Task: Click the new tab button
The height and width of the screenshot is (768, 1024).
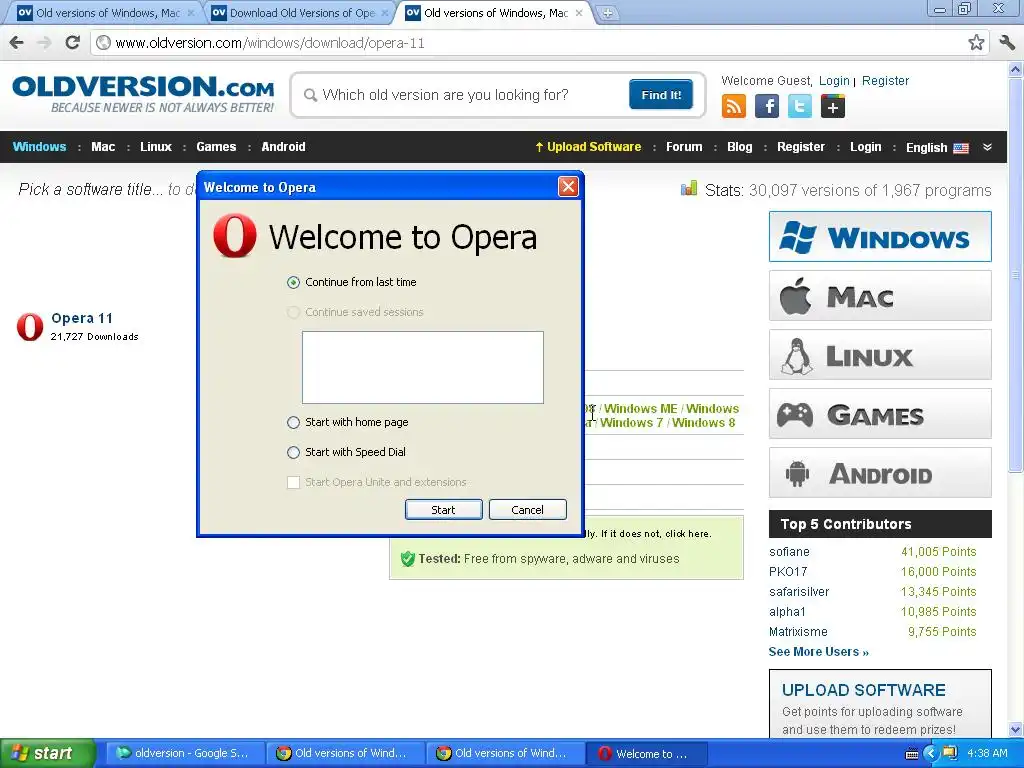Action: 607,13
